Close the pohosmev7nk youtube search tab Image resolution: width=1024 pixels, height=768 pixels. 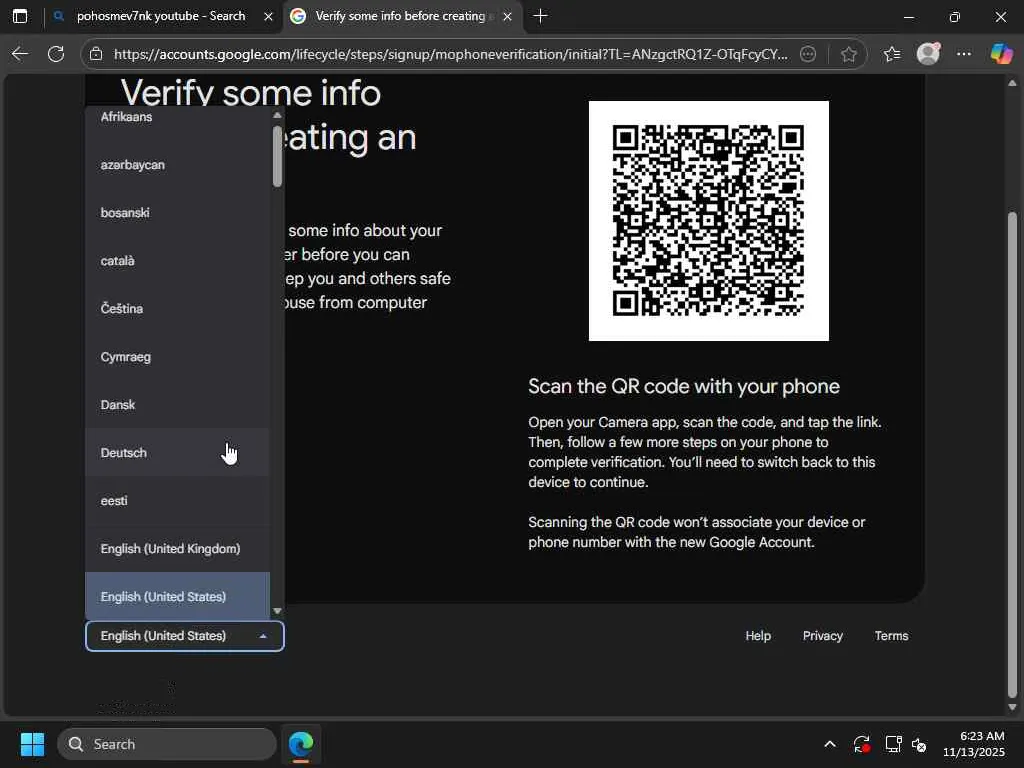coord(268,17)
